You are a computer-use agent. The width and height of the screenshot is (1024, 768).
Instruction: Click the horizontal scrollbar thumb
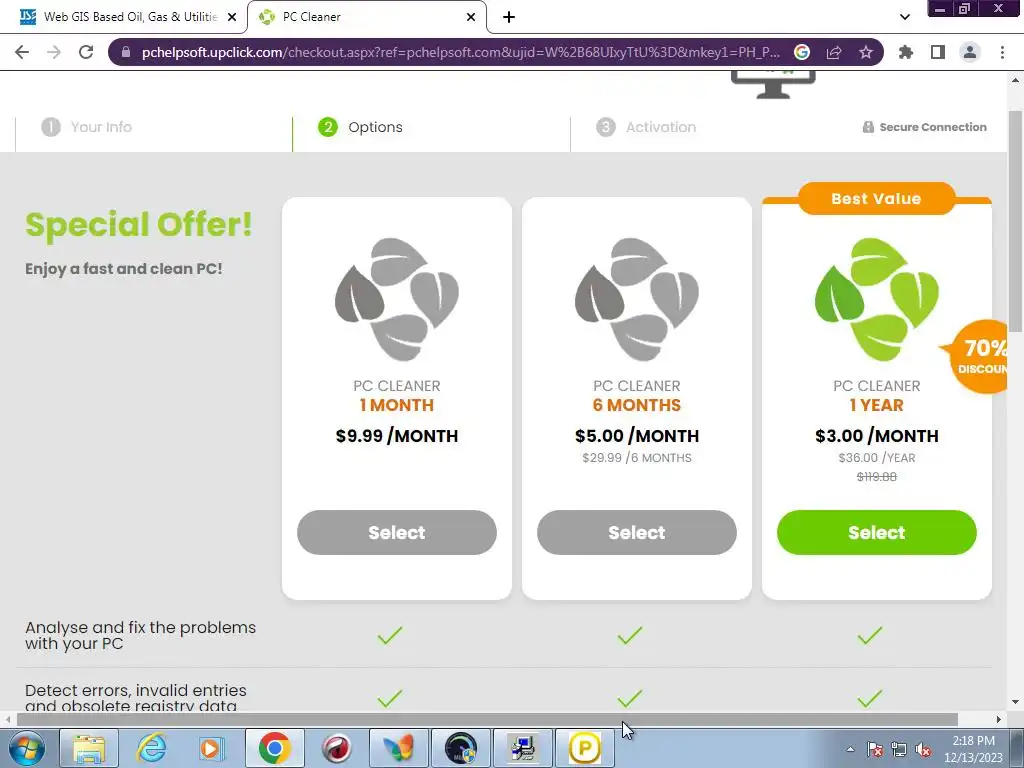tap(487, 719)
